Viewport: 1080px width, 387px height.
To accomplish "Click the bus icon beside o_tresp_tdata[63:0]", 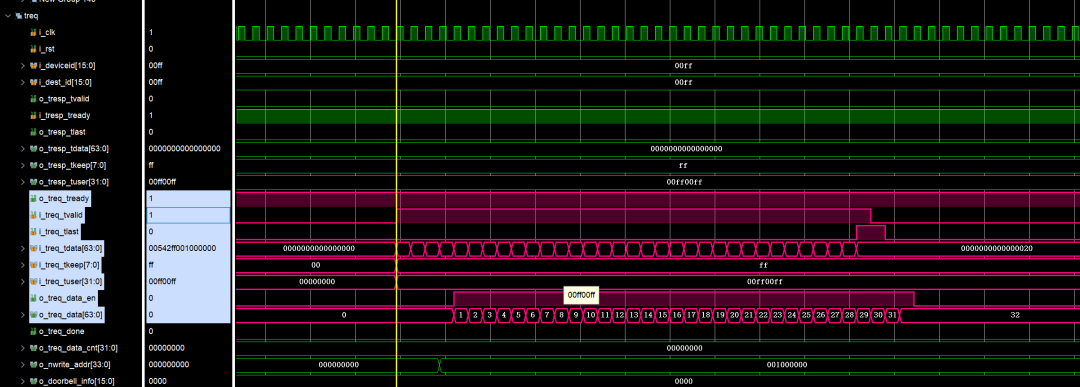I will 33,148.
